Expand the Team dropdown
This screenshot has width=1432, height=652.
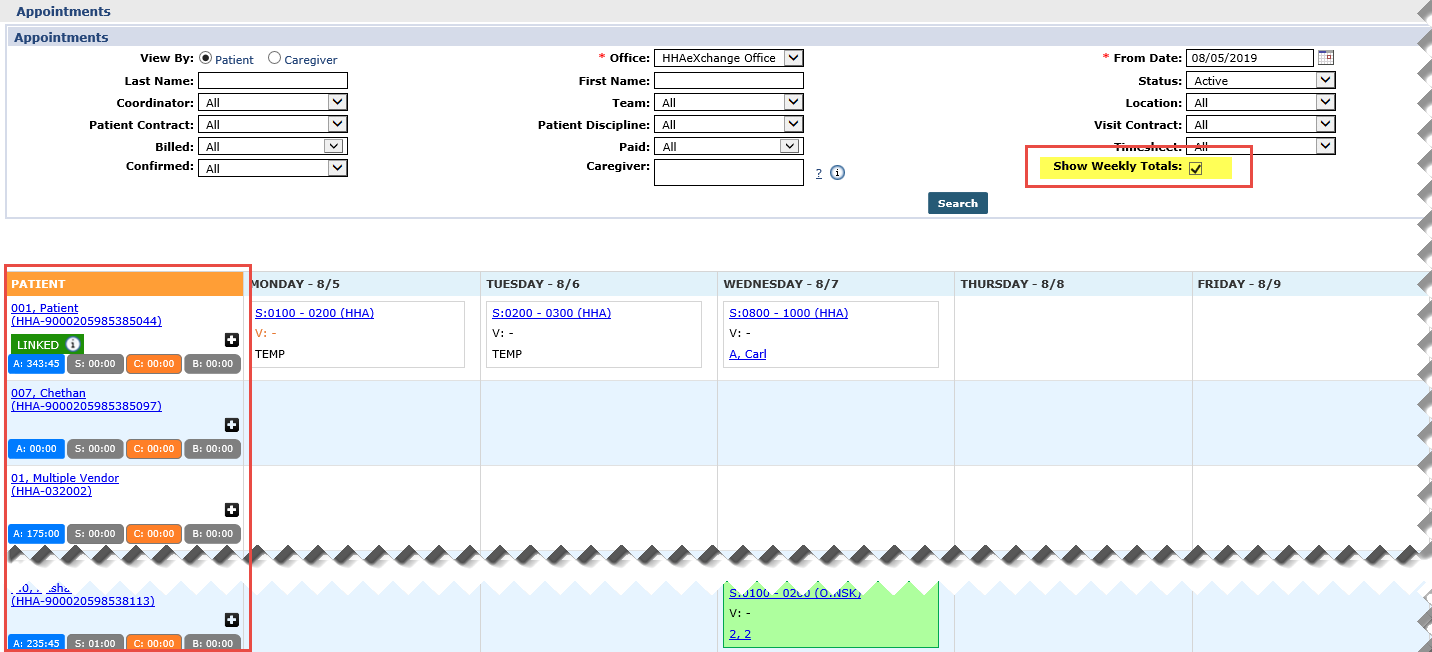(728, 102)
